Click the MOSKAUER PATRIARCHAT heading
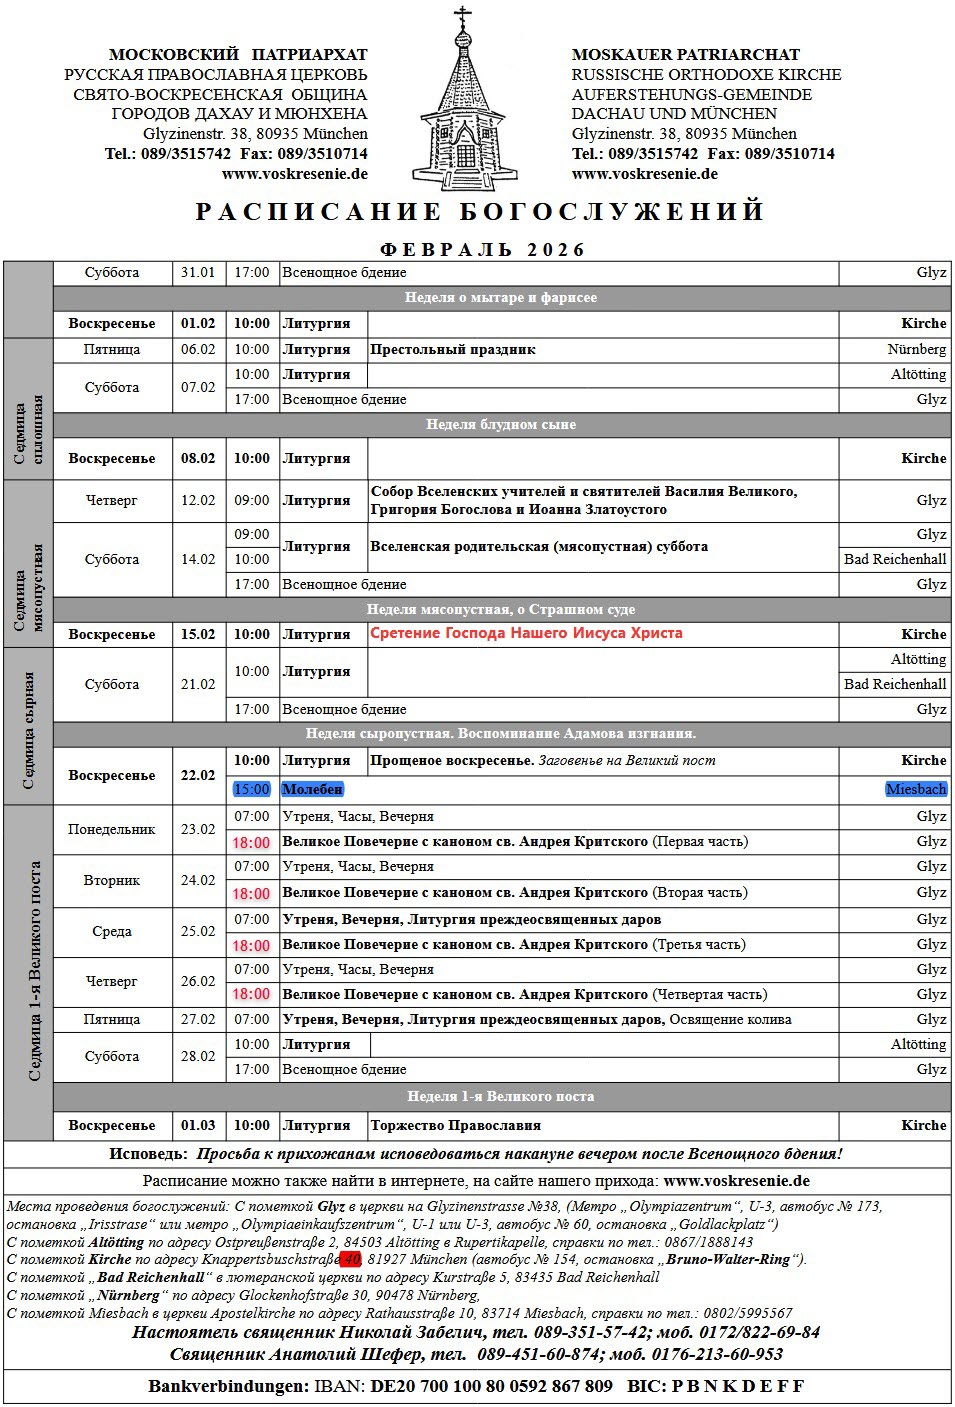The image size is (955, 1407). pos(685,55)
